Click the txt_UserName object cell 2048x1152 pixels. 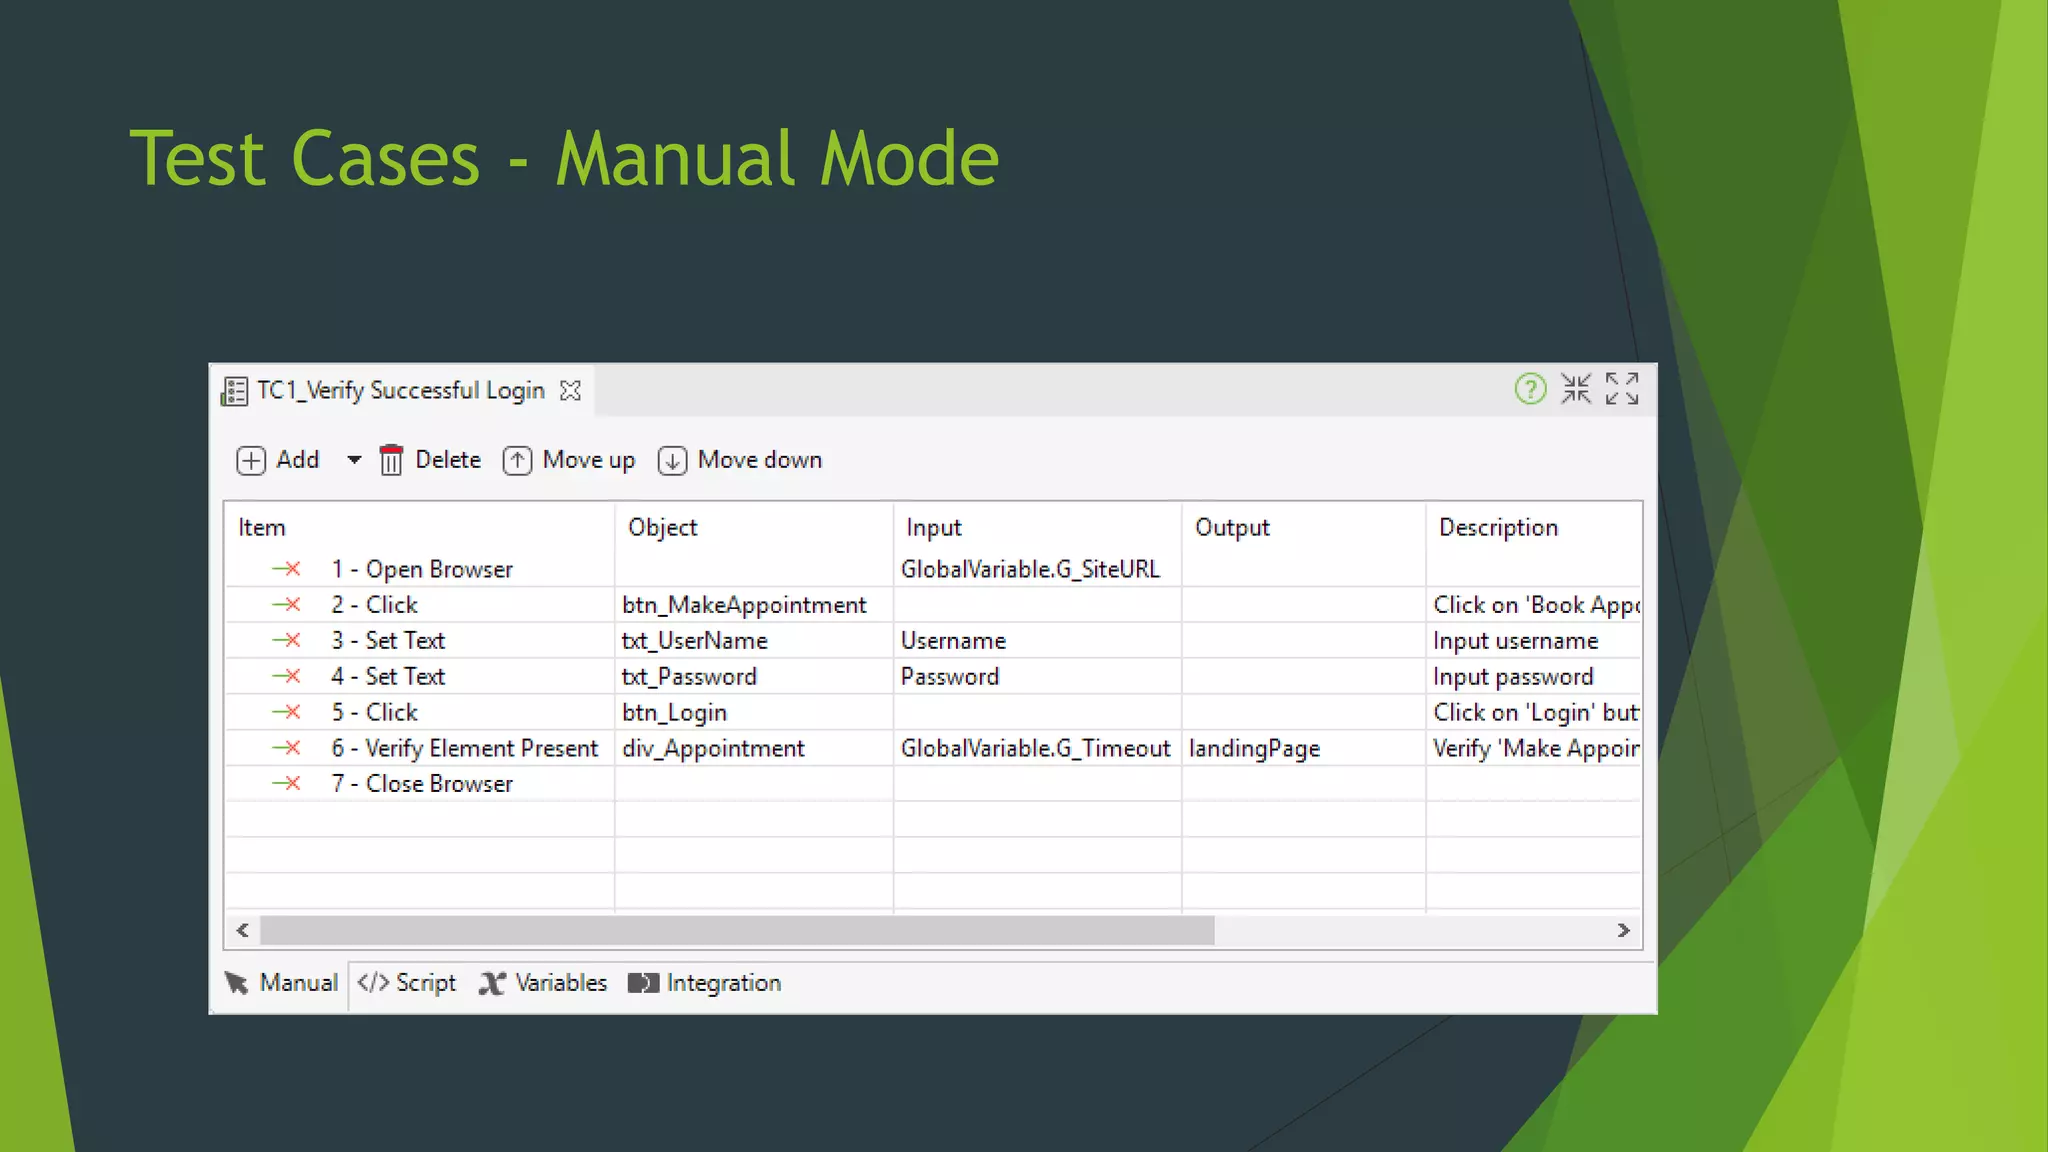coord(694,641)
